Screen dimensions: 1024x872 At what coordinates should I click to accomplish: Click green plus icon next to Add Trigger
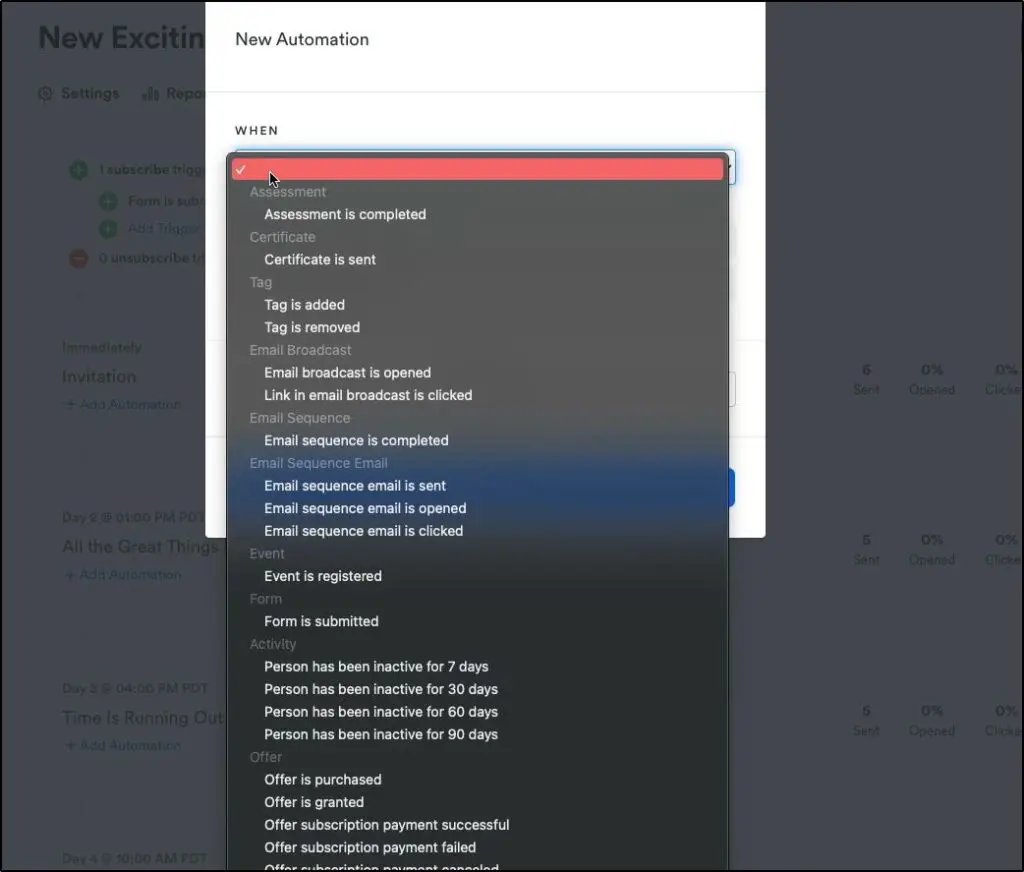(108, 229)
